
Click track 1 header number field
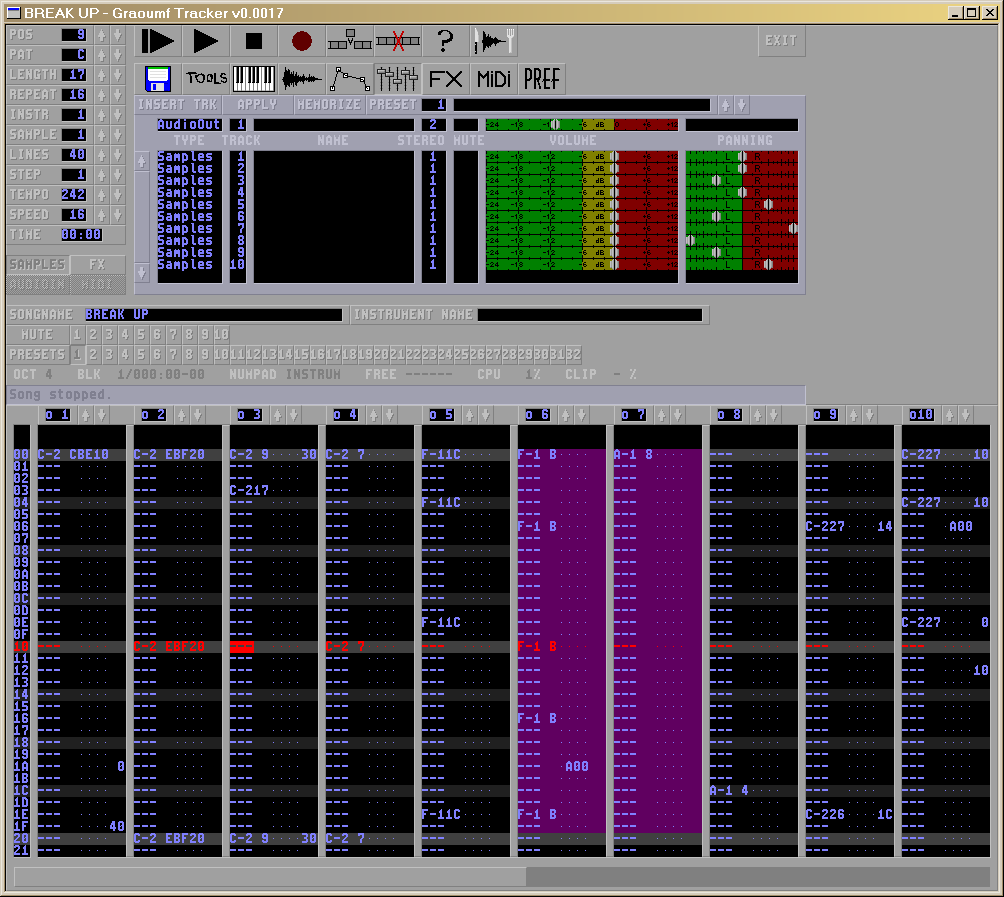pos(57,415)
